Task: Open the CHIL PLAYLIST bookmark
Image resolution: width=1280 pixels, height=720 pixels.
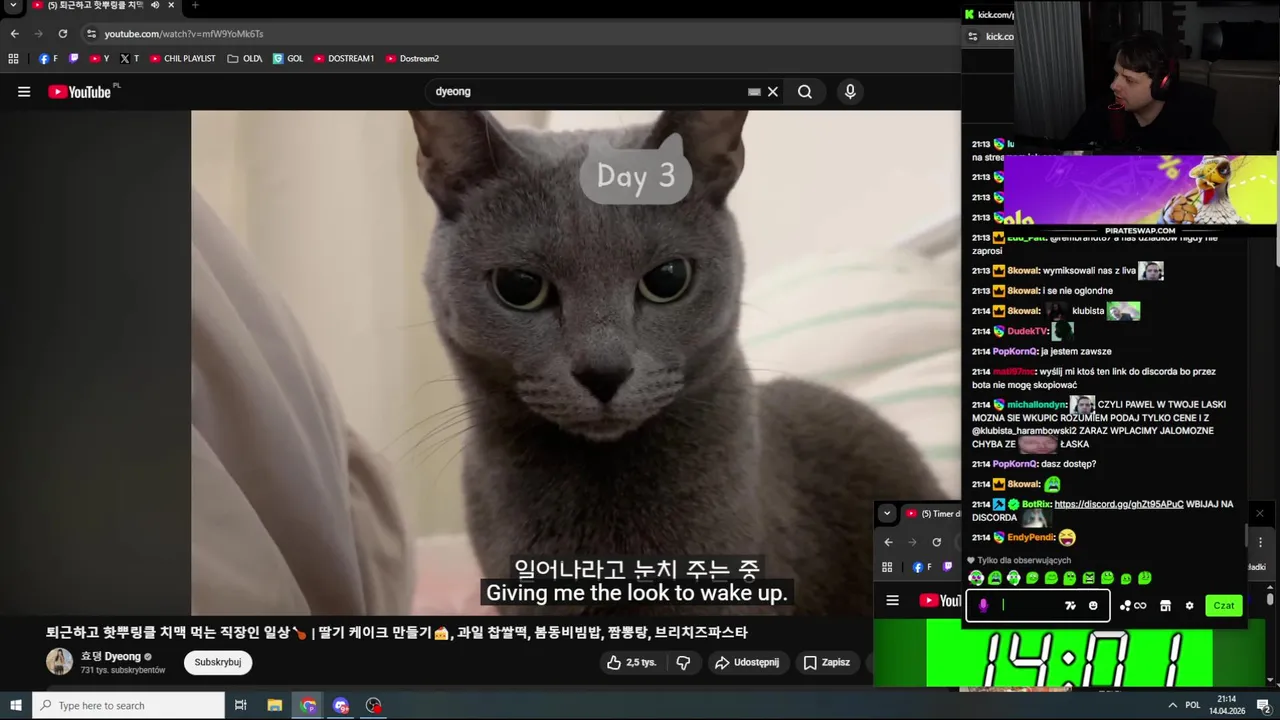Action: pyautogui.click(x=183, y=59)
